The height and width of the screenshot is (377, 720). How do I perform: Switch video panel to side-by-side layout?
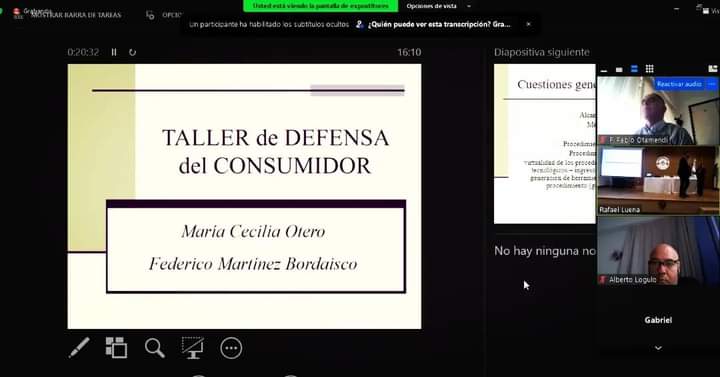click(x=713, y=69)
